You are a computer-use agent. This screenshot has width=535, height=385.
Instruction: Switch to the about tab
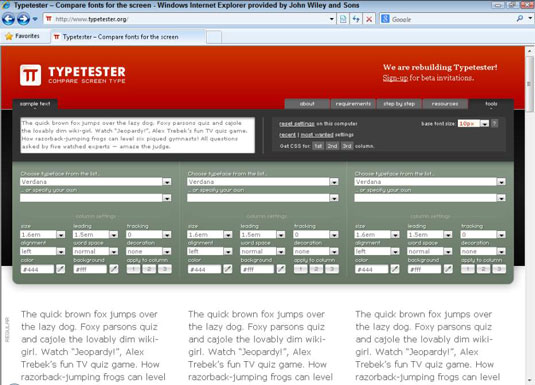tap(307, 104)
